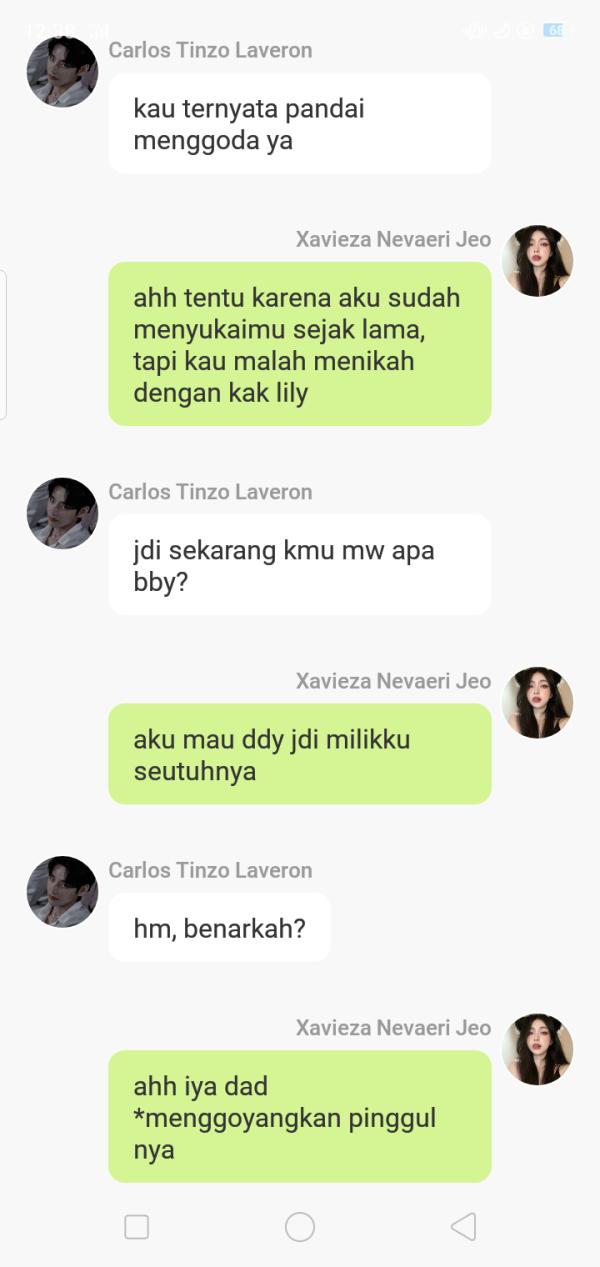Tap Xavieza Nevaeri Jeo name above "ahh tentu" message
600x1267 pixels.
point(393,239)
